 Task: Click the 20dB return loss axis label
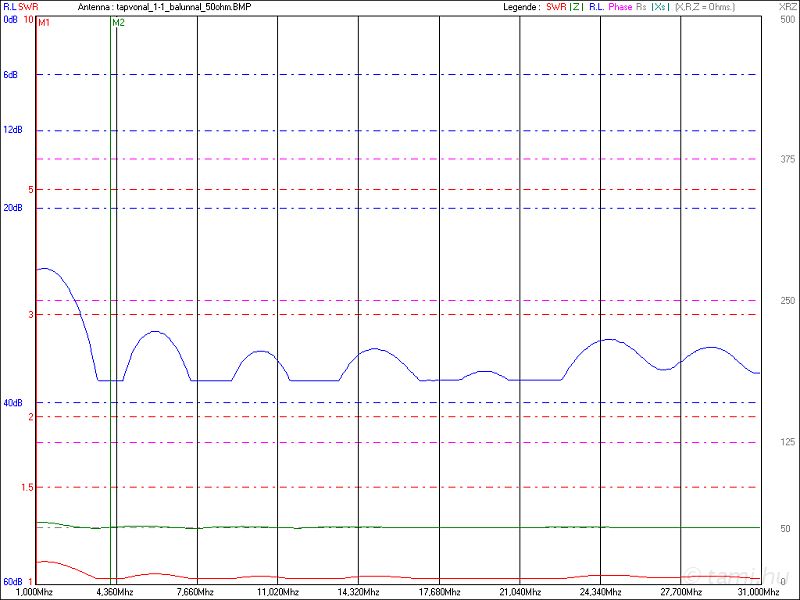point(12,208)
